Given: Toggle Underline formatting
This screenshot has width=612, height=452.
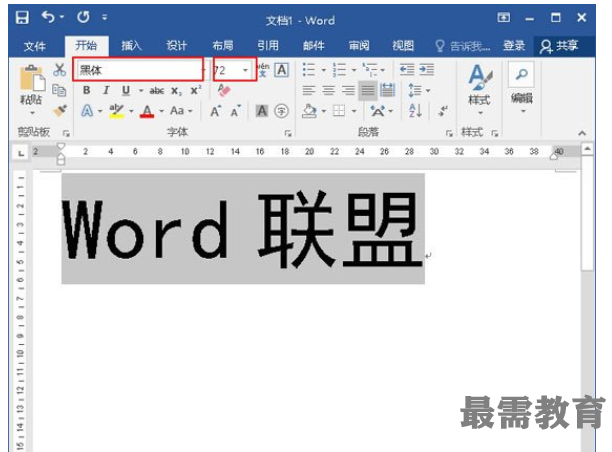Looking at the screenshot, I should (126, 91).
